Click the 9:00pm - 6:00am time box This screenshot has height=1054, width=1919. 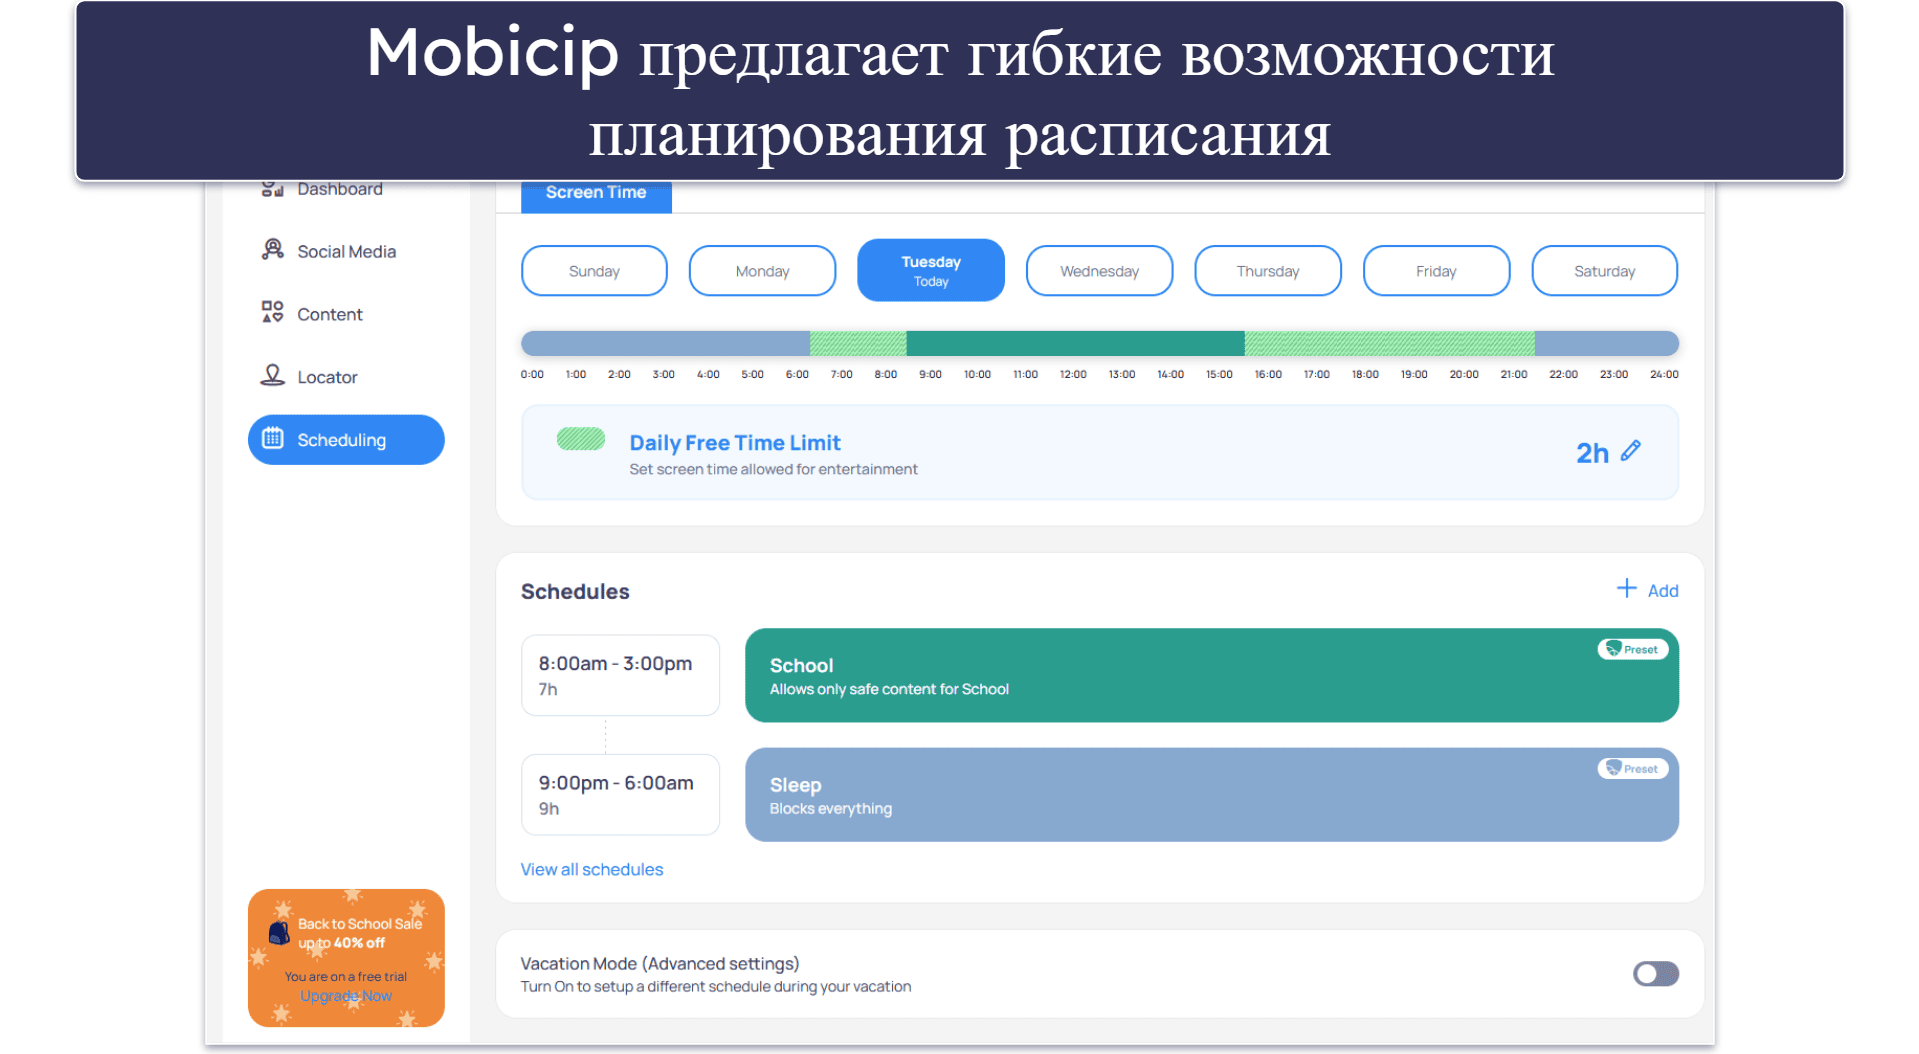pyautogui.click(x=620, y=794)
